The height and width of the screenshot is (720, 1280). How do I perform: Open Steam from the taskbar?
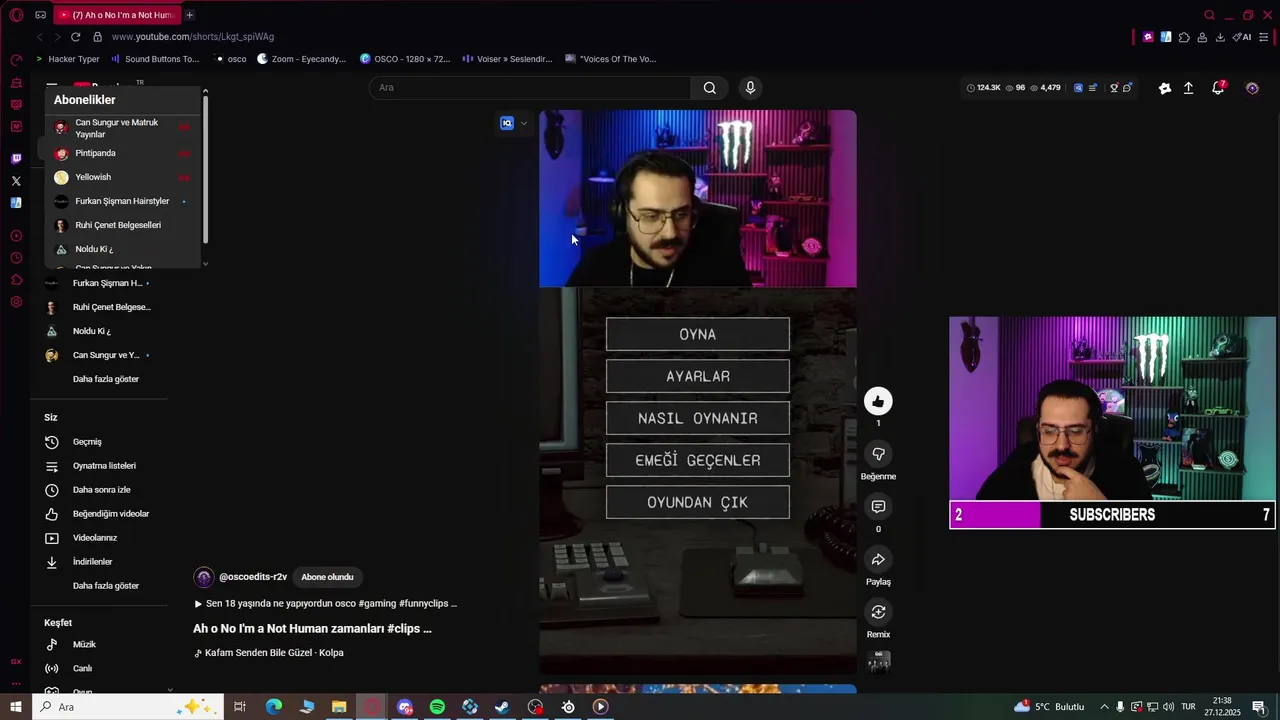pyautogui.click(x=502, y=707)
